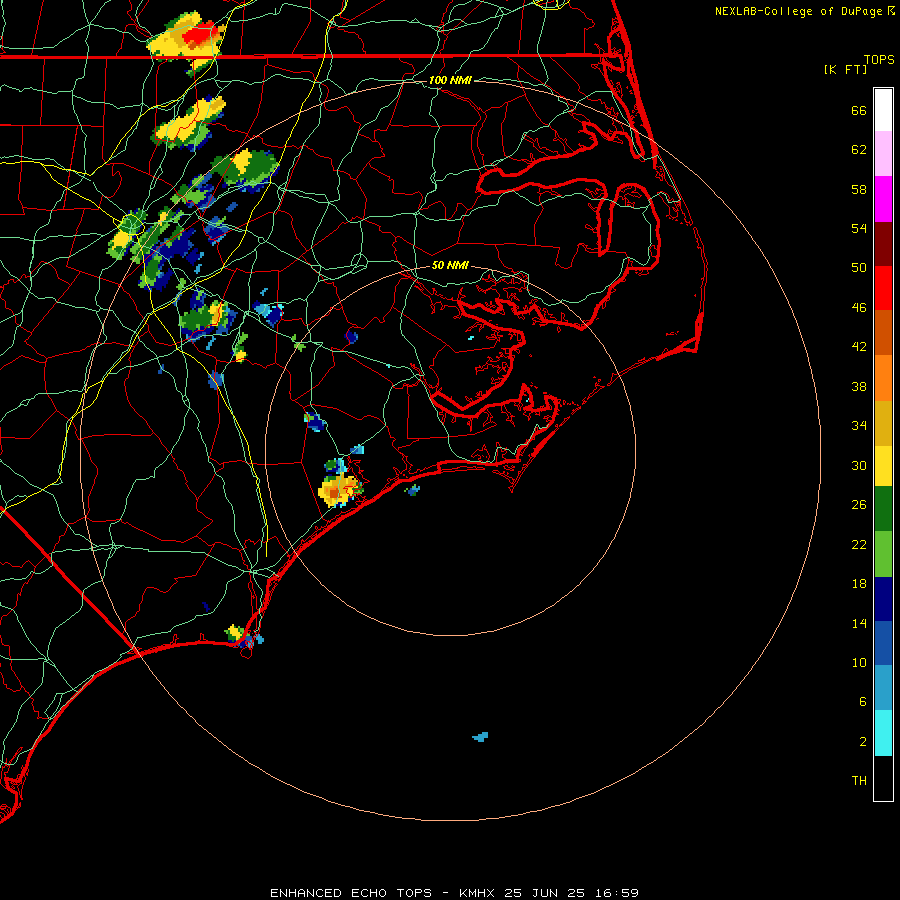900x900 pixels.
Task: Click the 50 NMI range ring label
Action: (x=450, y=265)
